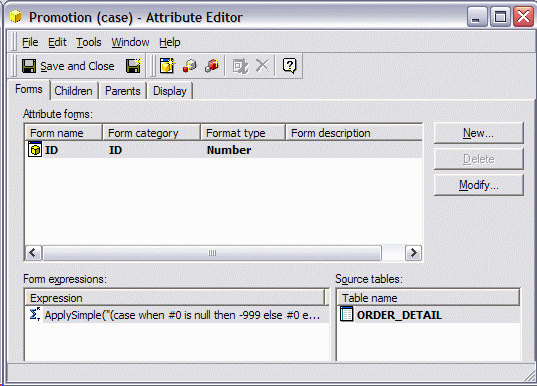Viewport: 537px width, 386px height.
Task: Click the left arrow of horizontal scrollbar
Action: point(33,253)
